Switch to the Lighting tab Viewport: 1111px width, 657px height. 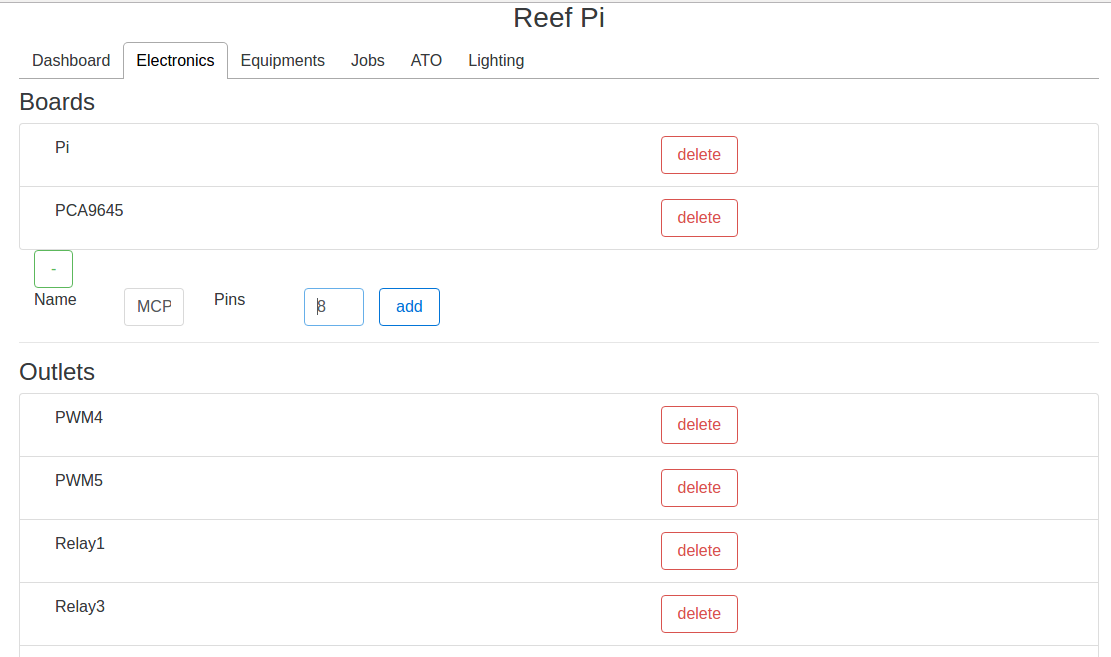tap(496, 61)
